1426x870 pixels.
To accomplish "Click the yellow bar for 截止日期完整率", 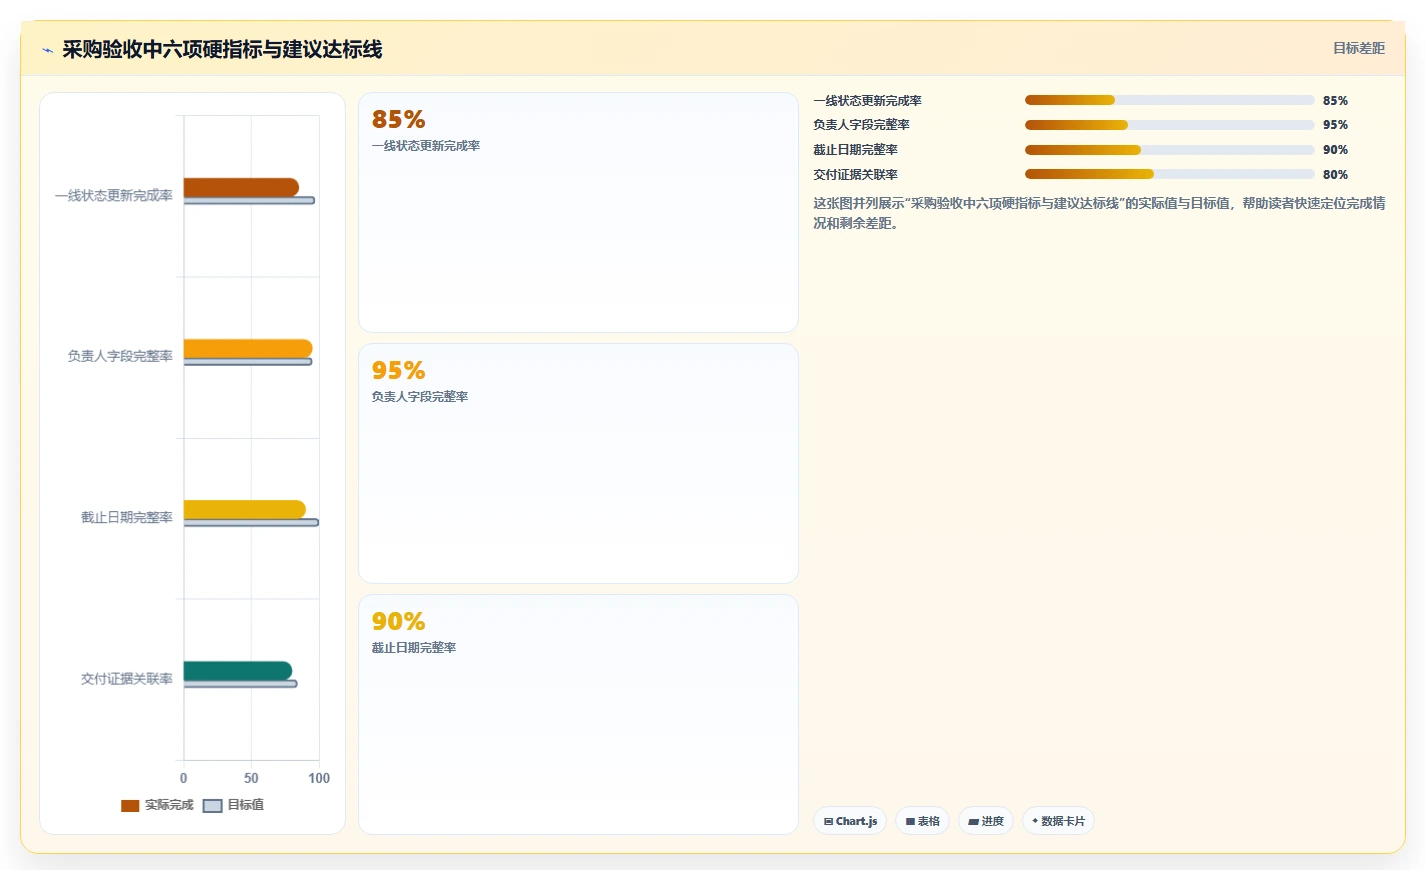I will coord(244,509).
